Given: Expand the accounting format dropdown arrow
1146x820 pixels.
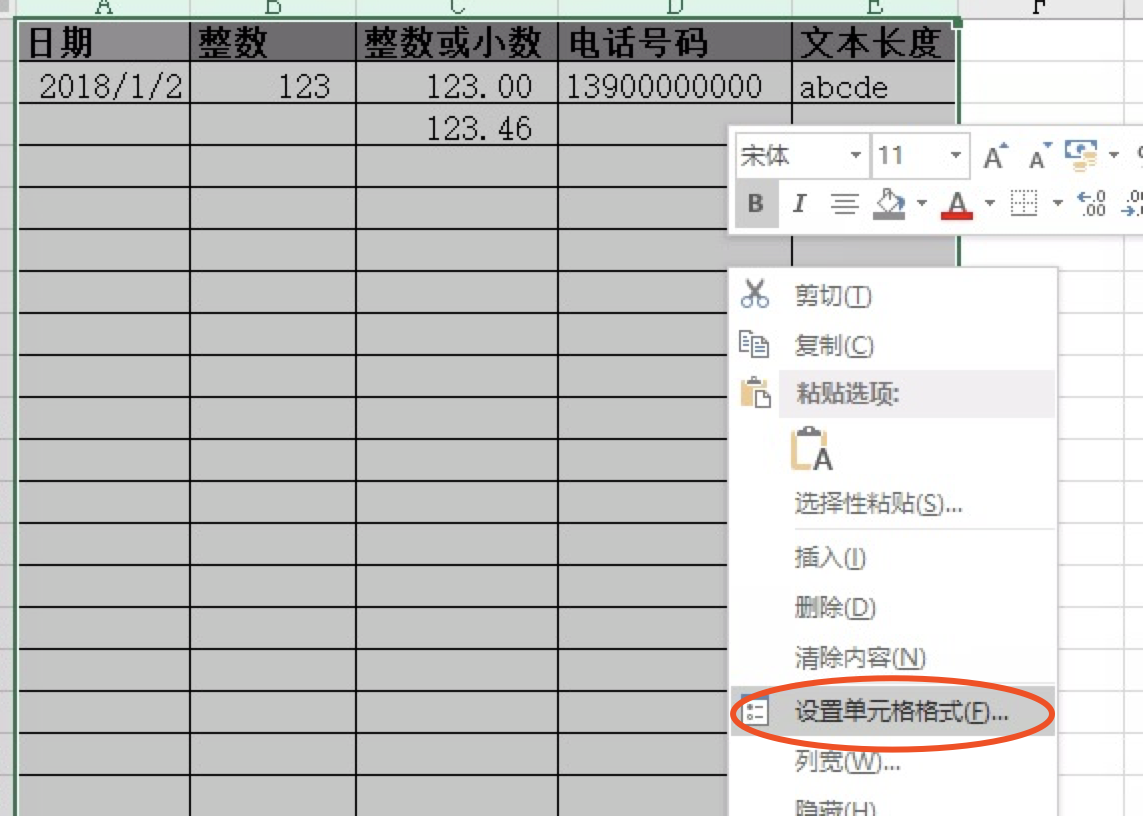Looking at the screenshot, I should click(1114, 155).
